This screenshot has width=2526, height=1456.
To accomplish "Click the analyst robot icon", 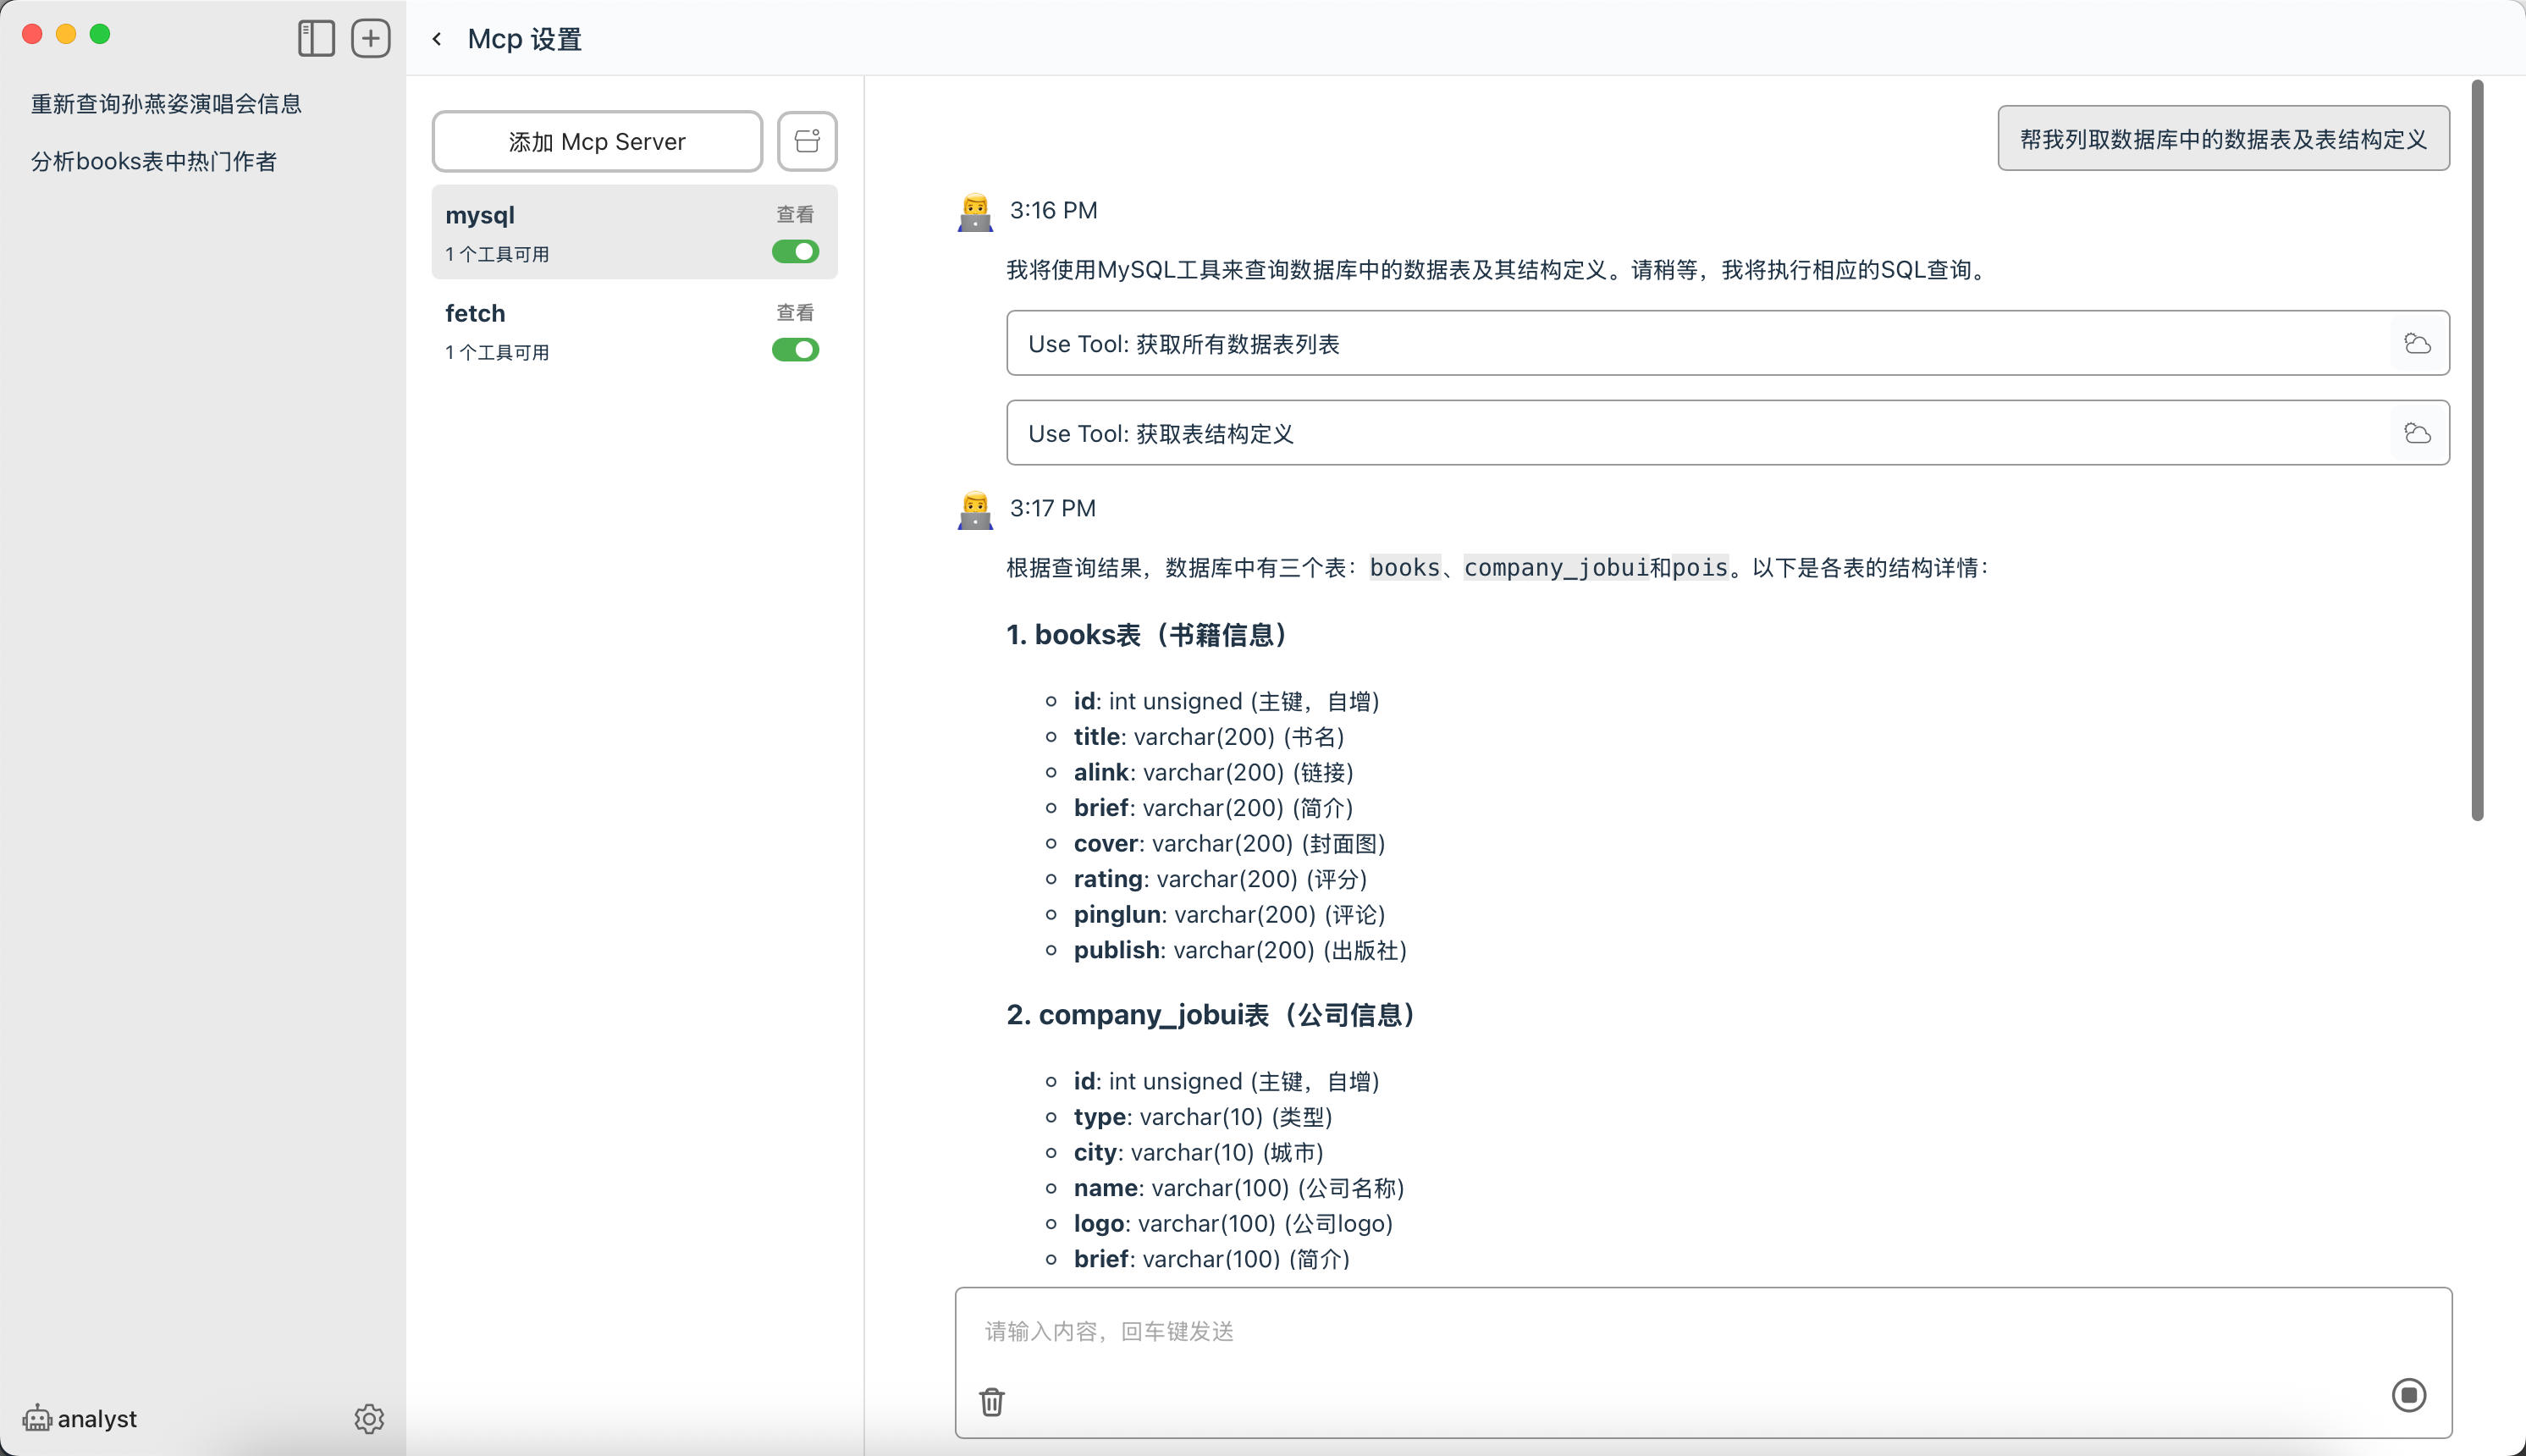I will click(x=37, y=1418).
